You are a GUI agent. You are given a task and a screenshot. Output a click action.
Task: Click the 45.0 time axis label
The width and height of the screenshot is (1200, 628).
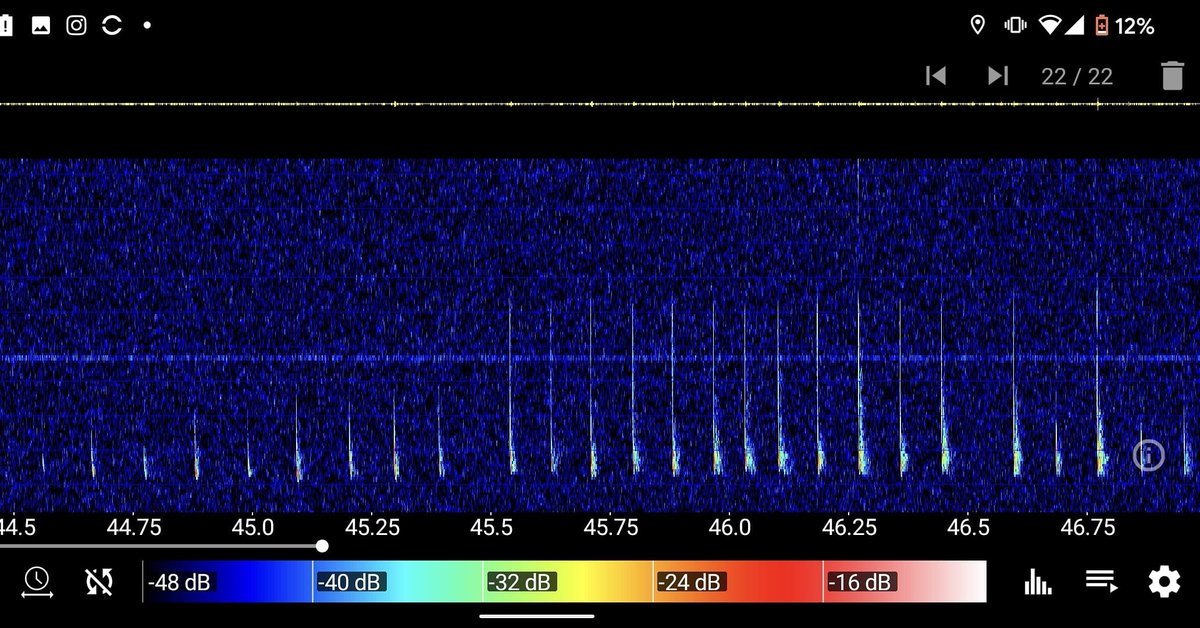coord(253,526)
